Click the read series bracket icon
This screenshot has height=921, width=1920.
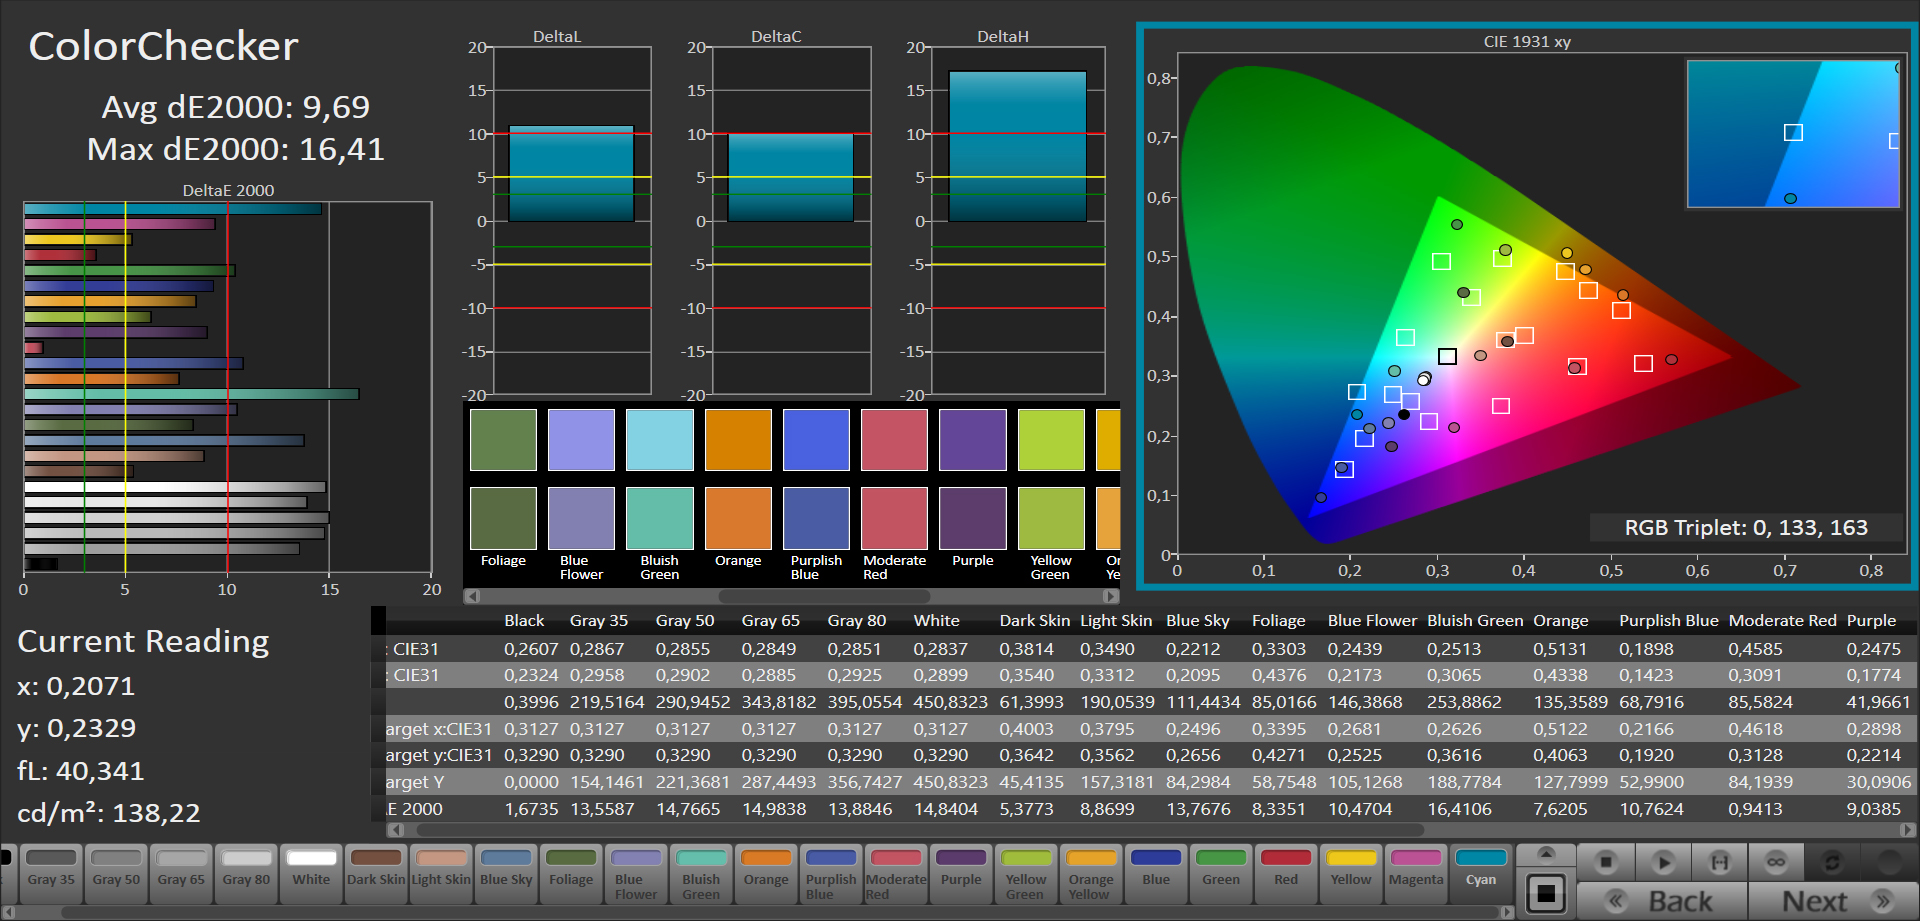coord(1719,862)
